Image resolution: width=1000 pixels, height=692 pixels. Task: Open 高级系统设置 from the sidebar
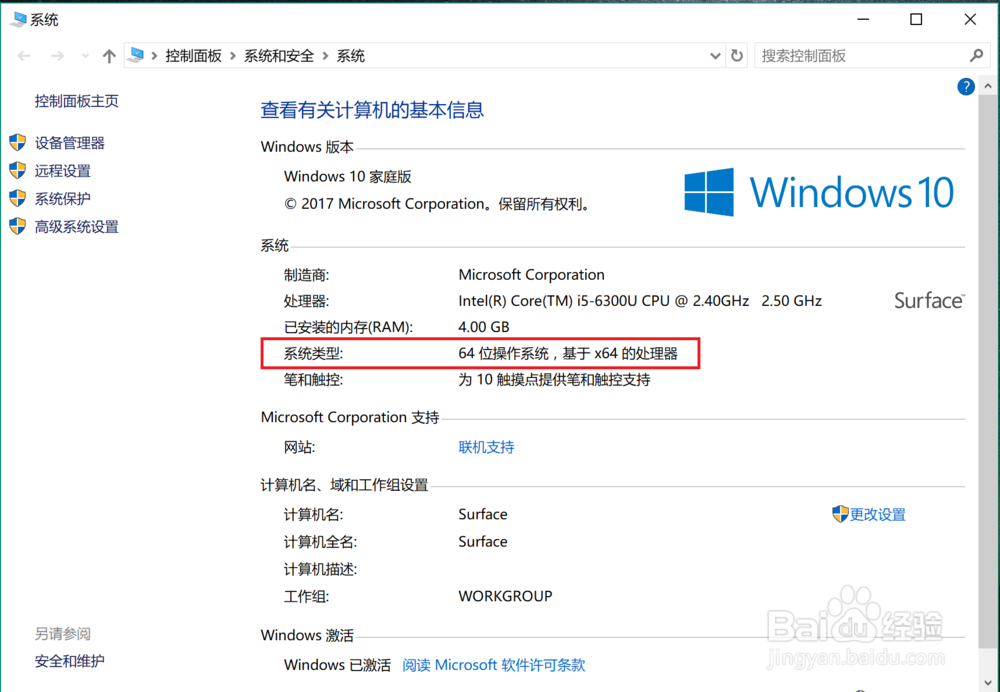click(77, 226)
